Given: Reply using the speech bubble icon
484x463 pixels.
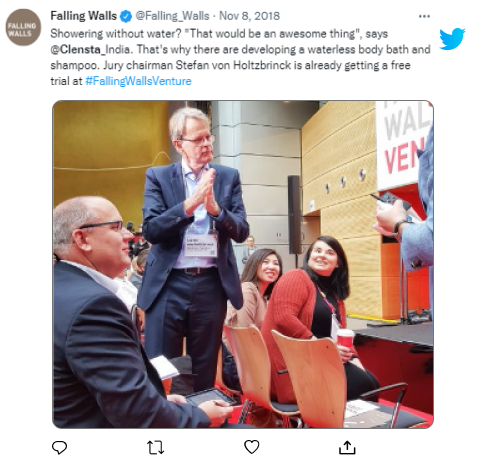Looking at the screenshot, I should (60, 447).
